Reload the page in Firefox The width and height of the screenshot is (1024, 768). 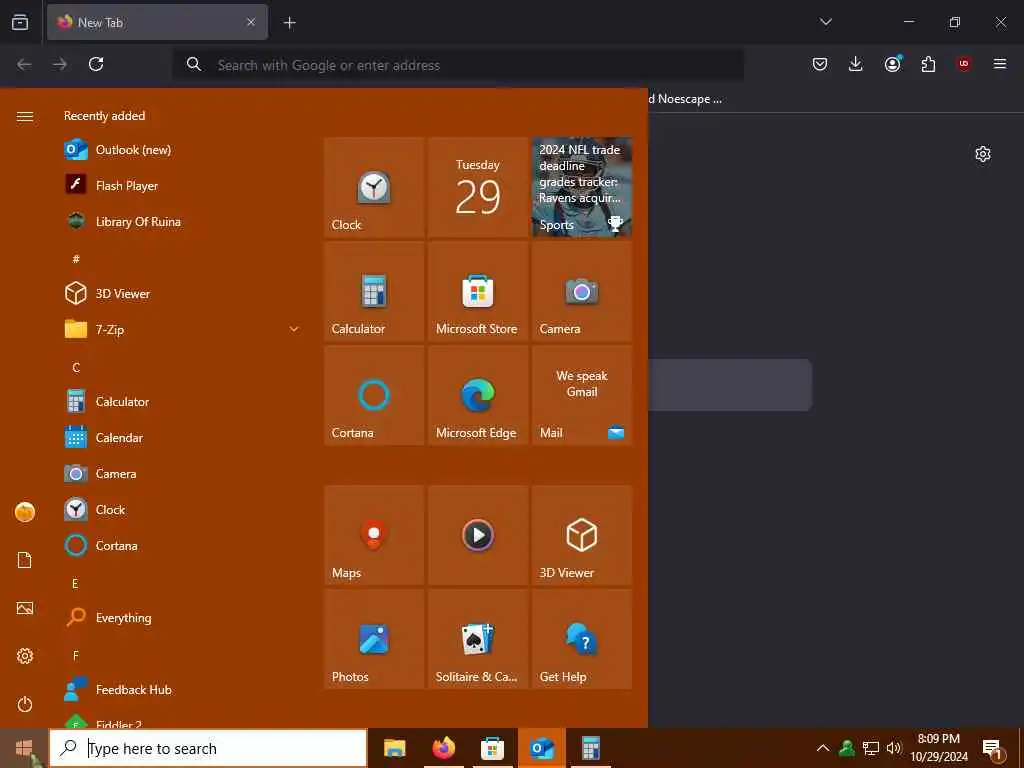point(96,64)
